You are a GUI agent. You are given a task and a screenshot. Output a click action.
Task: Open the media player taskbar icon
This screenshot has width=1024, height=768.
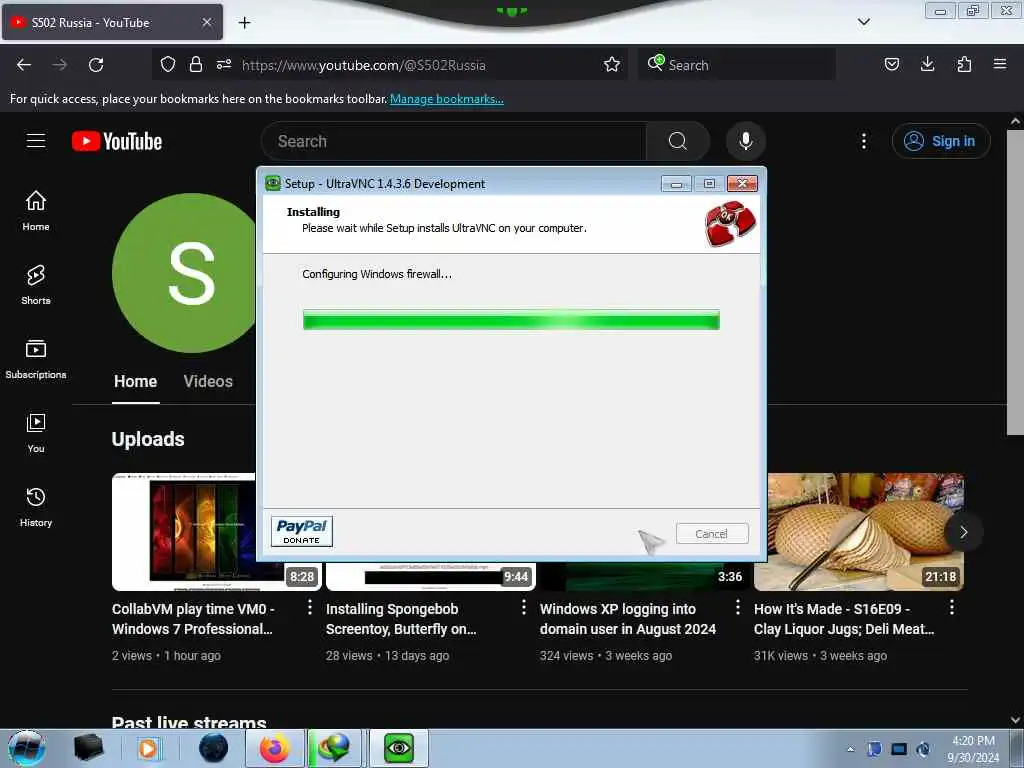[x=148, y=748]
